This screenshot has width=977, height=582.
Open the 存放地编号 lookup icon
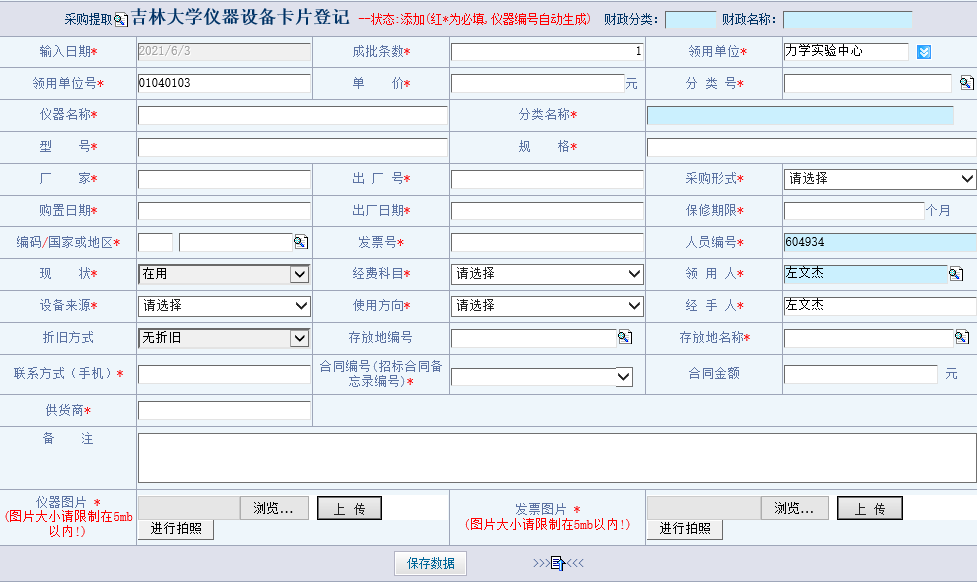624,338
